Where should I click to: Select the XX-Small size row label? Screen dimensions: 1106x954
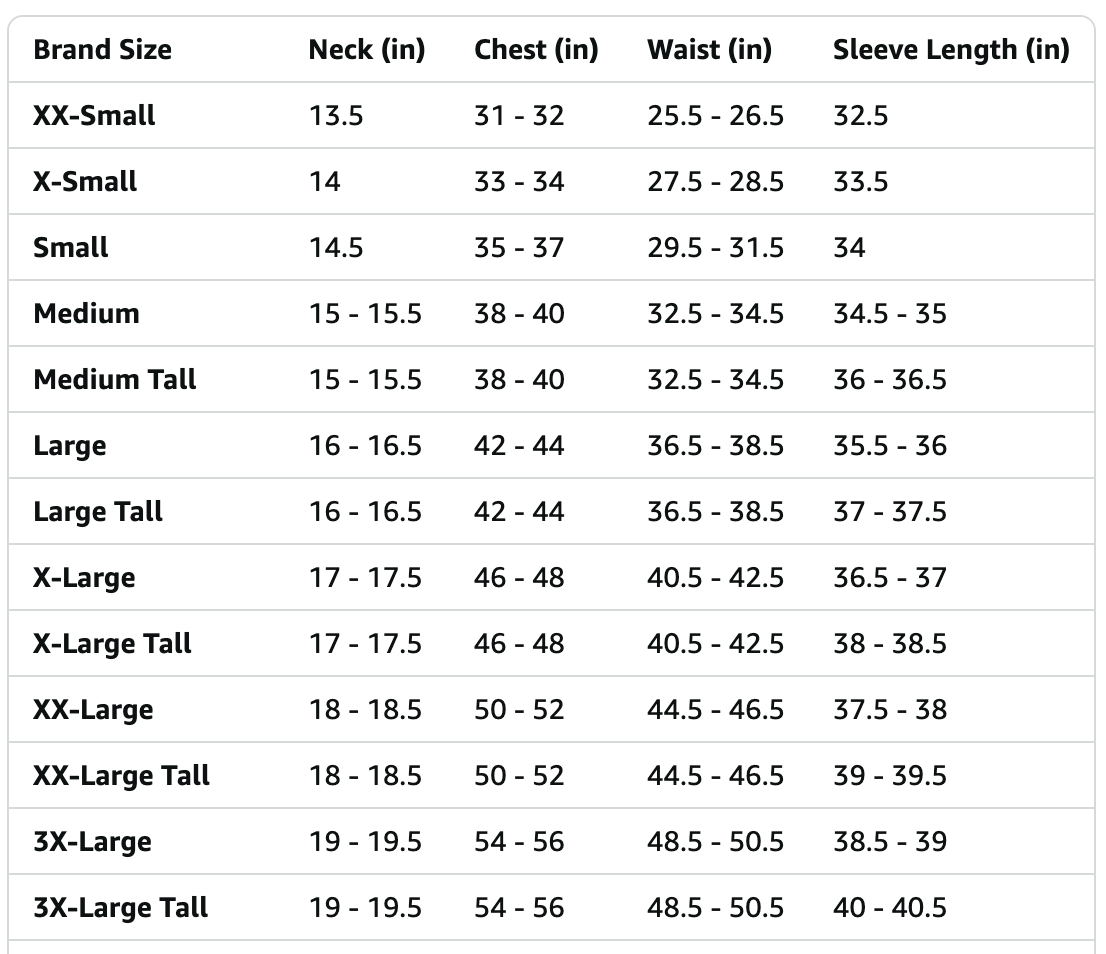pos(94,116)
